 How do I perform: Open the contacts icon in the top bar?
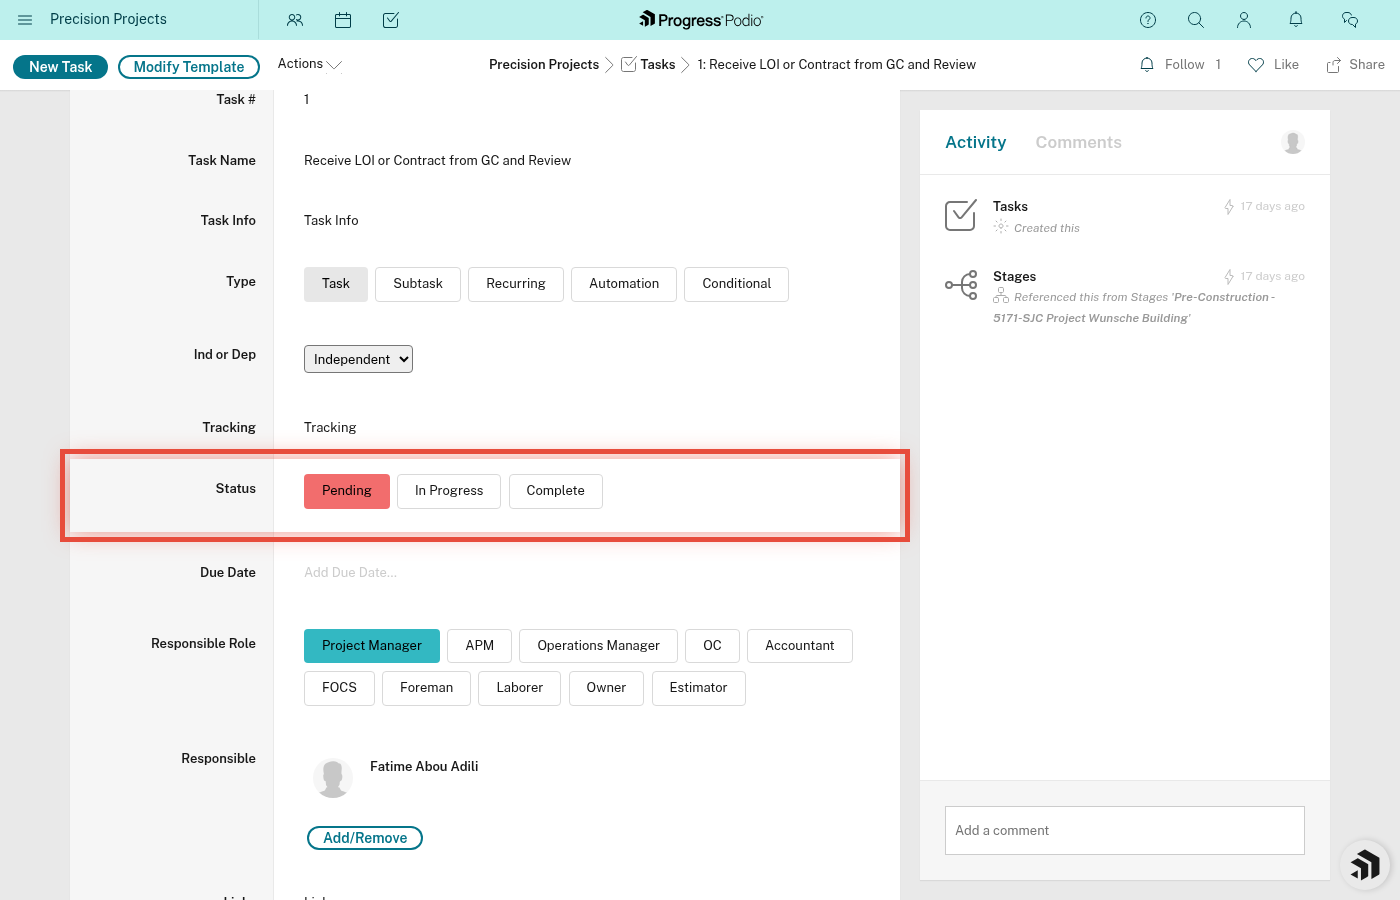pos(295,20)
